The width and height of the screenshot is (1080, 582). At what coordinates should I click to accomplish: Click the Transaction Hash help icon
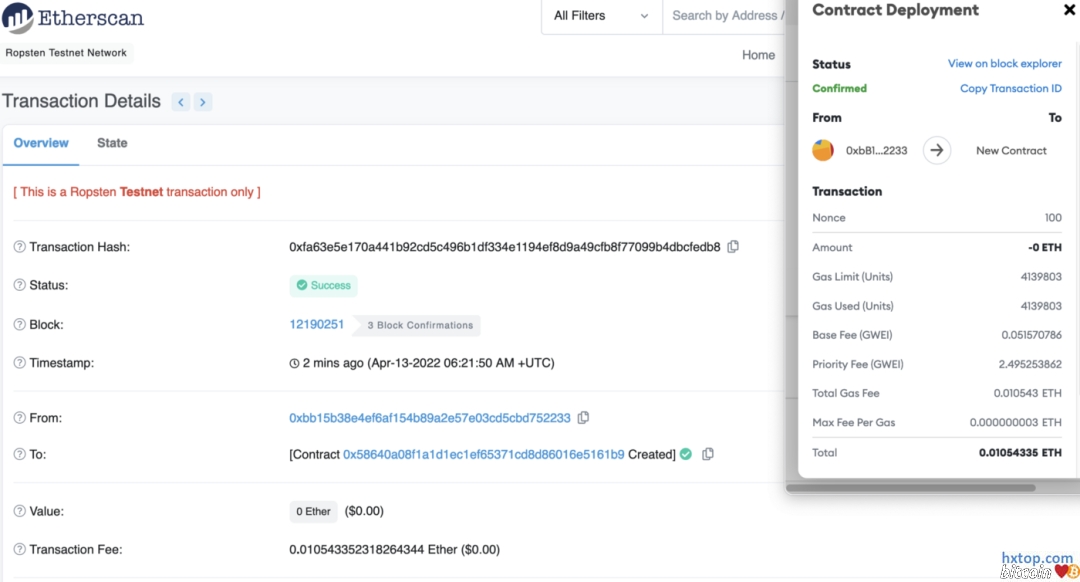point(19,247)
